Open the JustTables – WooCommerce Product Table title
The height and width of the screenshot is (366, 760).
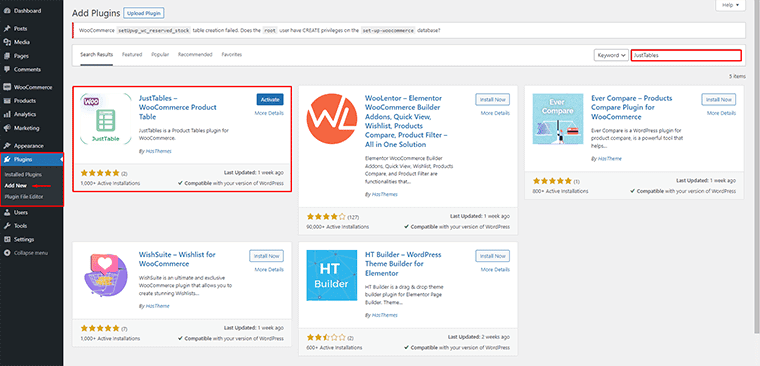[x=177, y=107]
